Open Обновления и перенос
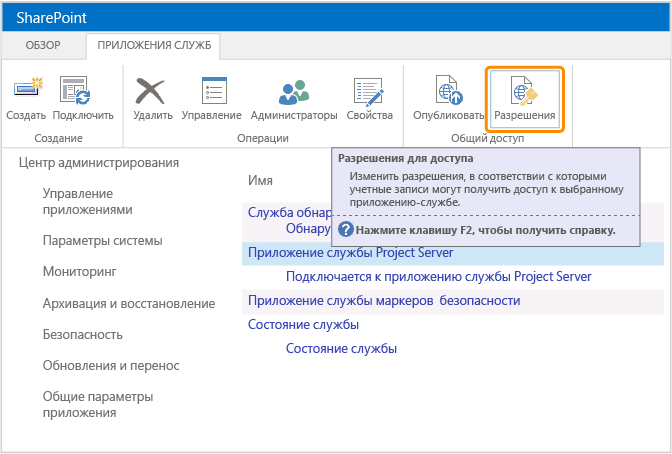Screen dimensions: 672x454 click(x=111, y=366)
